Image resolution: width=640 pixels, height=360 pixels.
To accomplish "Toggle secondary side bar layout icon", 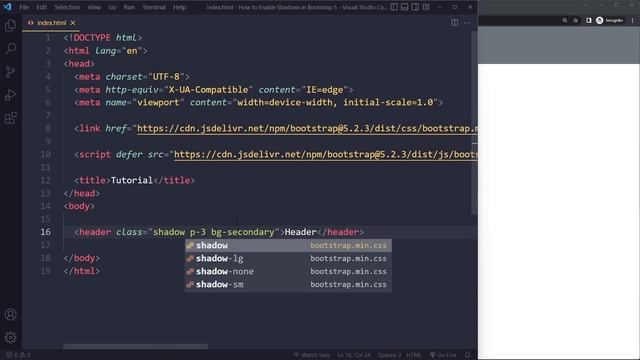I will coord(415,7).
